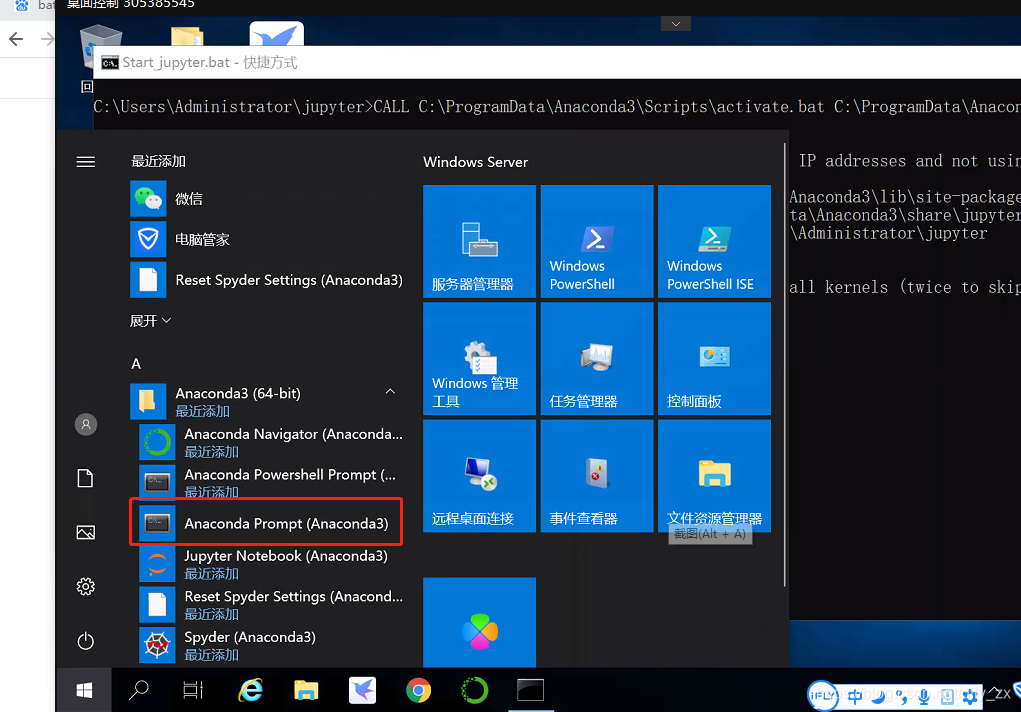Toggle the 中 Chinese input mode indicator
The width and height of the screenshot is (1021, 712).
(855, 696)
